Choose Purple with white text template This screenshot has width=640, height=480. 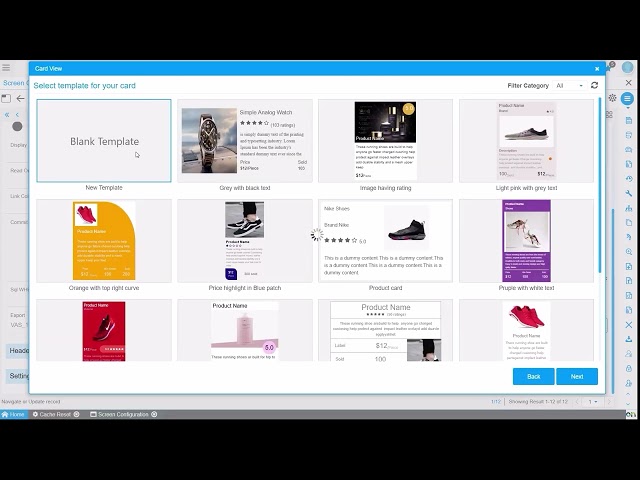526,241
